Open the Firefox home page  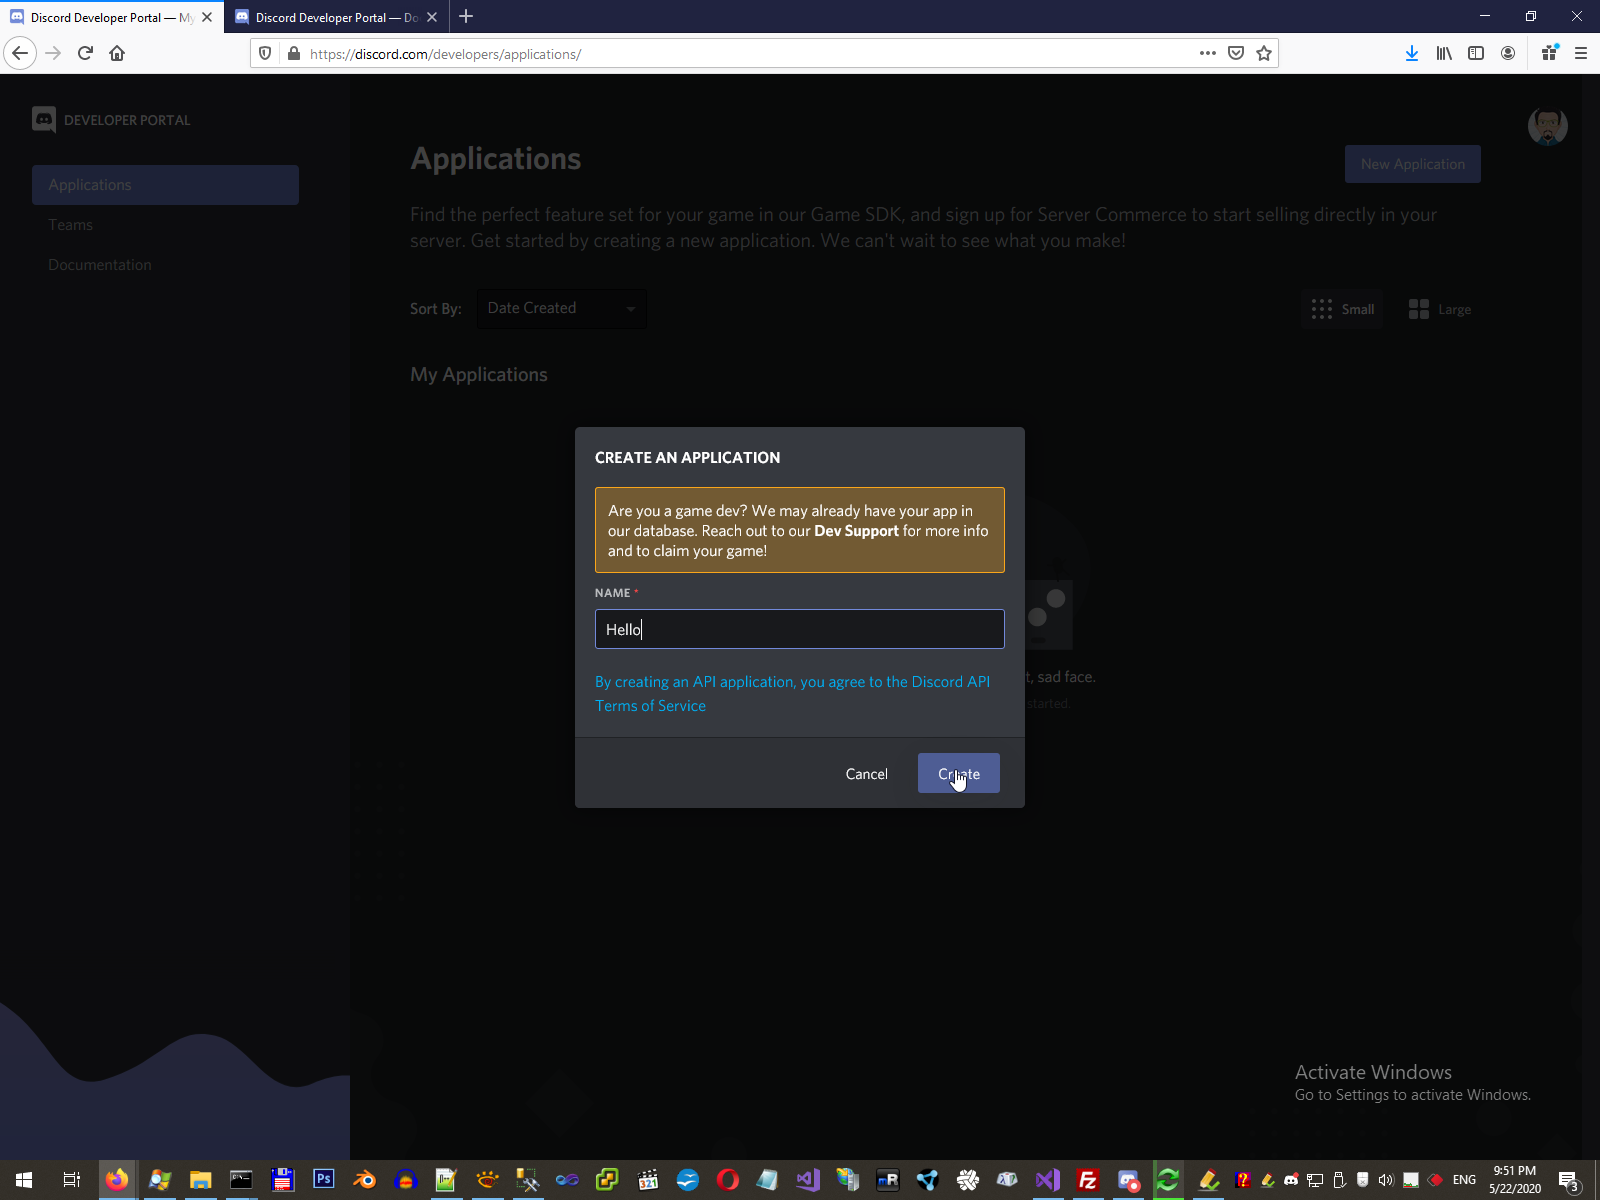coord(117,53)
